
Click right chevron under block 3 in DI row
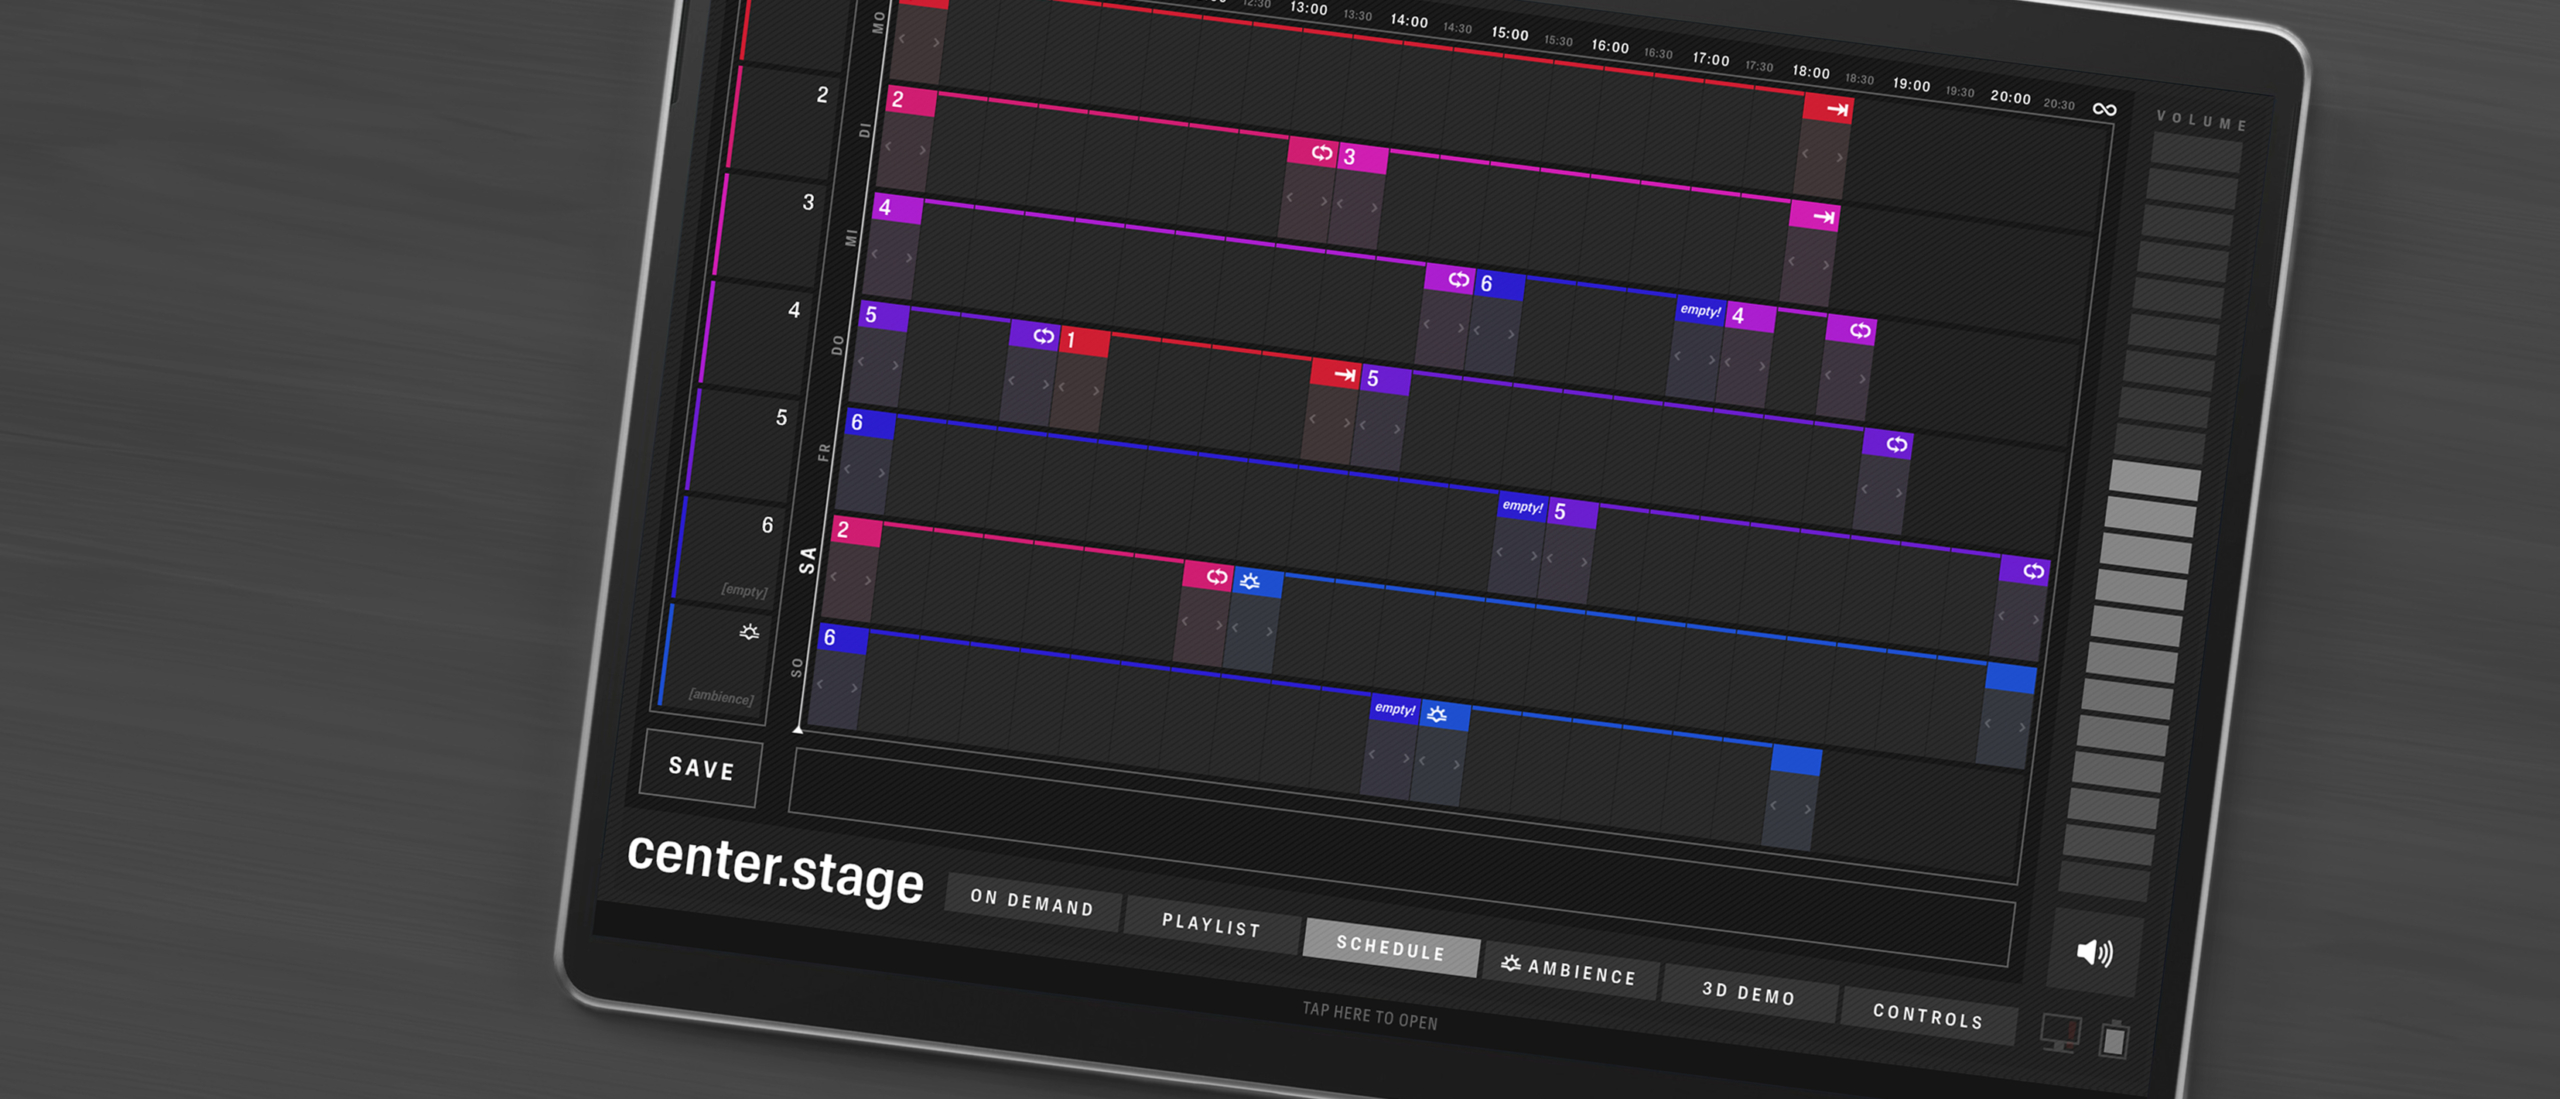click(x=1373, y=207)
